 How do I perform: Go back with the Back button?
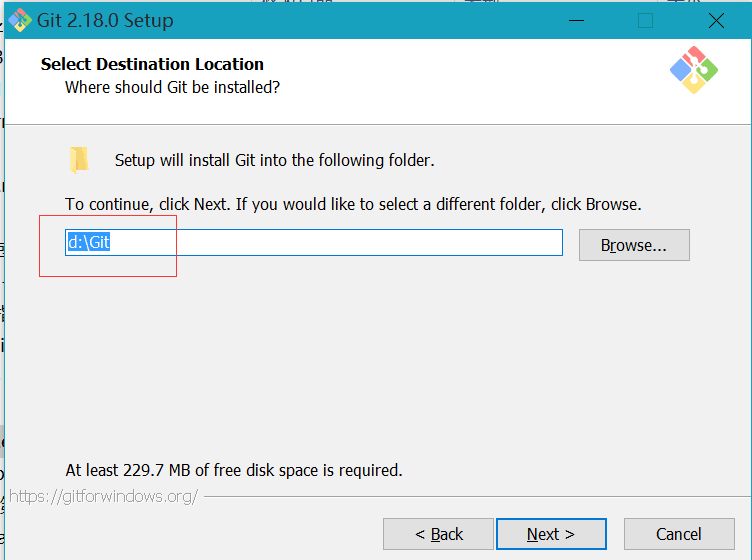point(438,534)
